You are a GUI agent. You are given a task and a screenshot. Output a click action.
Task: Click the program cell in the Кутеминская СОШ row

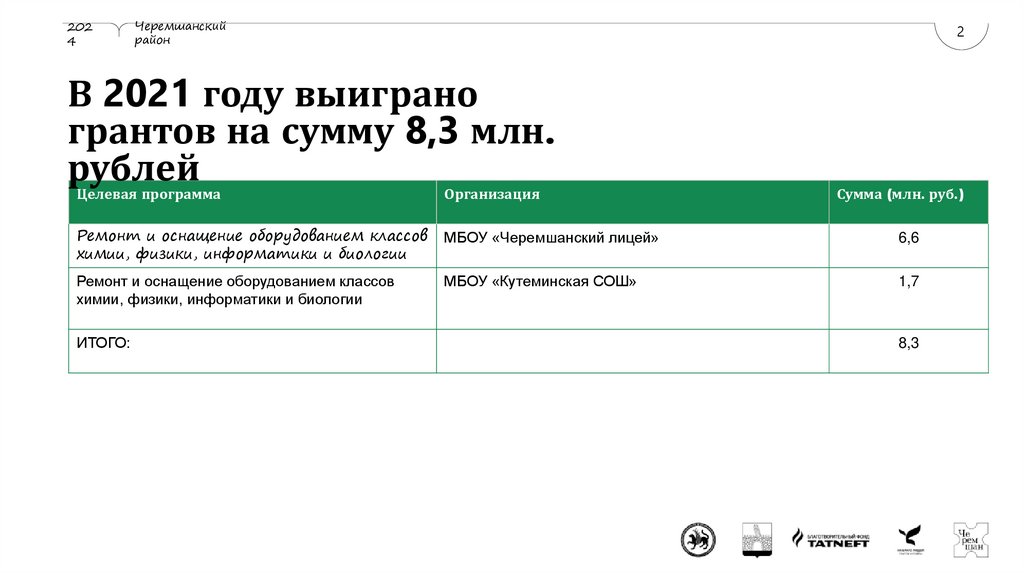[252, 298]
